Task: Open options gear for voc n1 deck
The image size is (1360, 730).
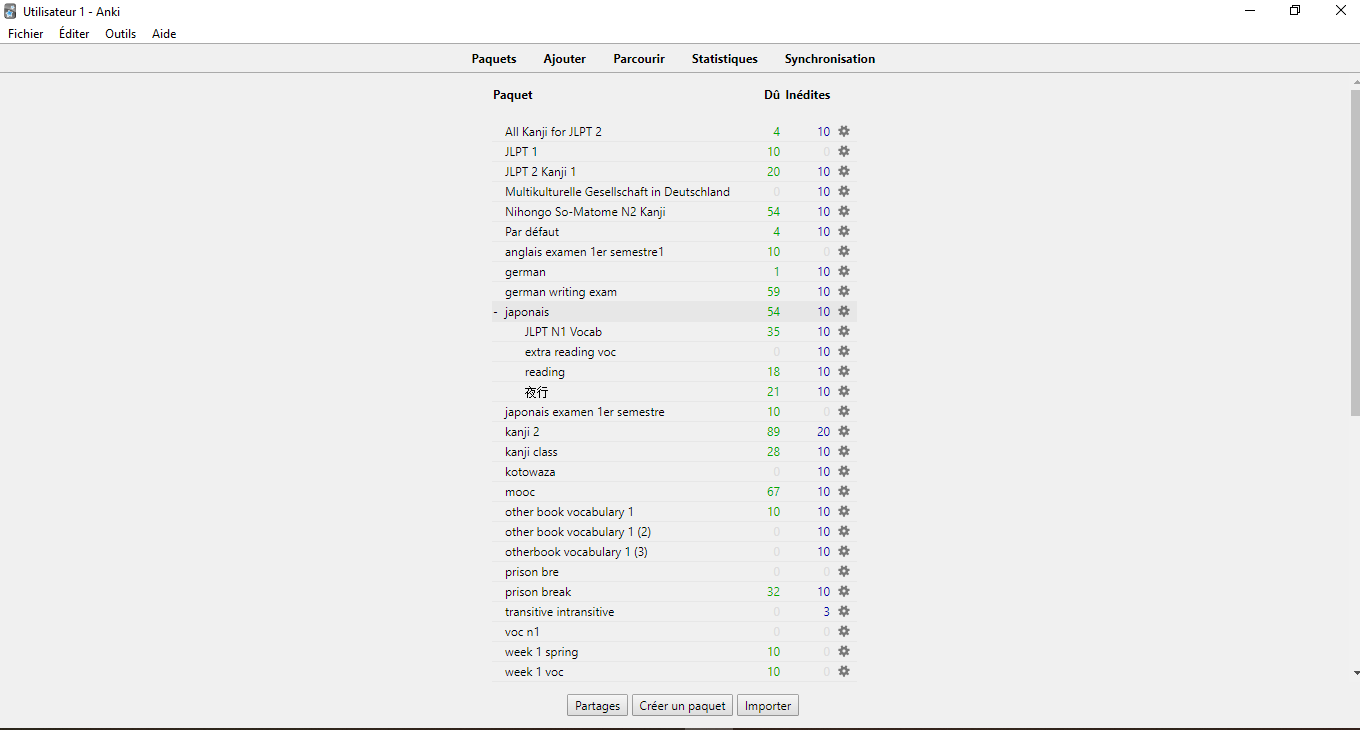Action: click(x=844, y=631)
